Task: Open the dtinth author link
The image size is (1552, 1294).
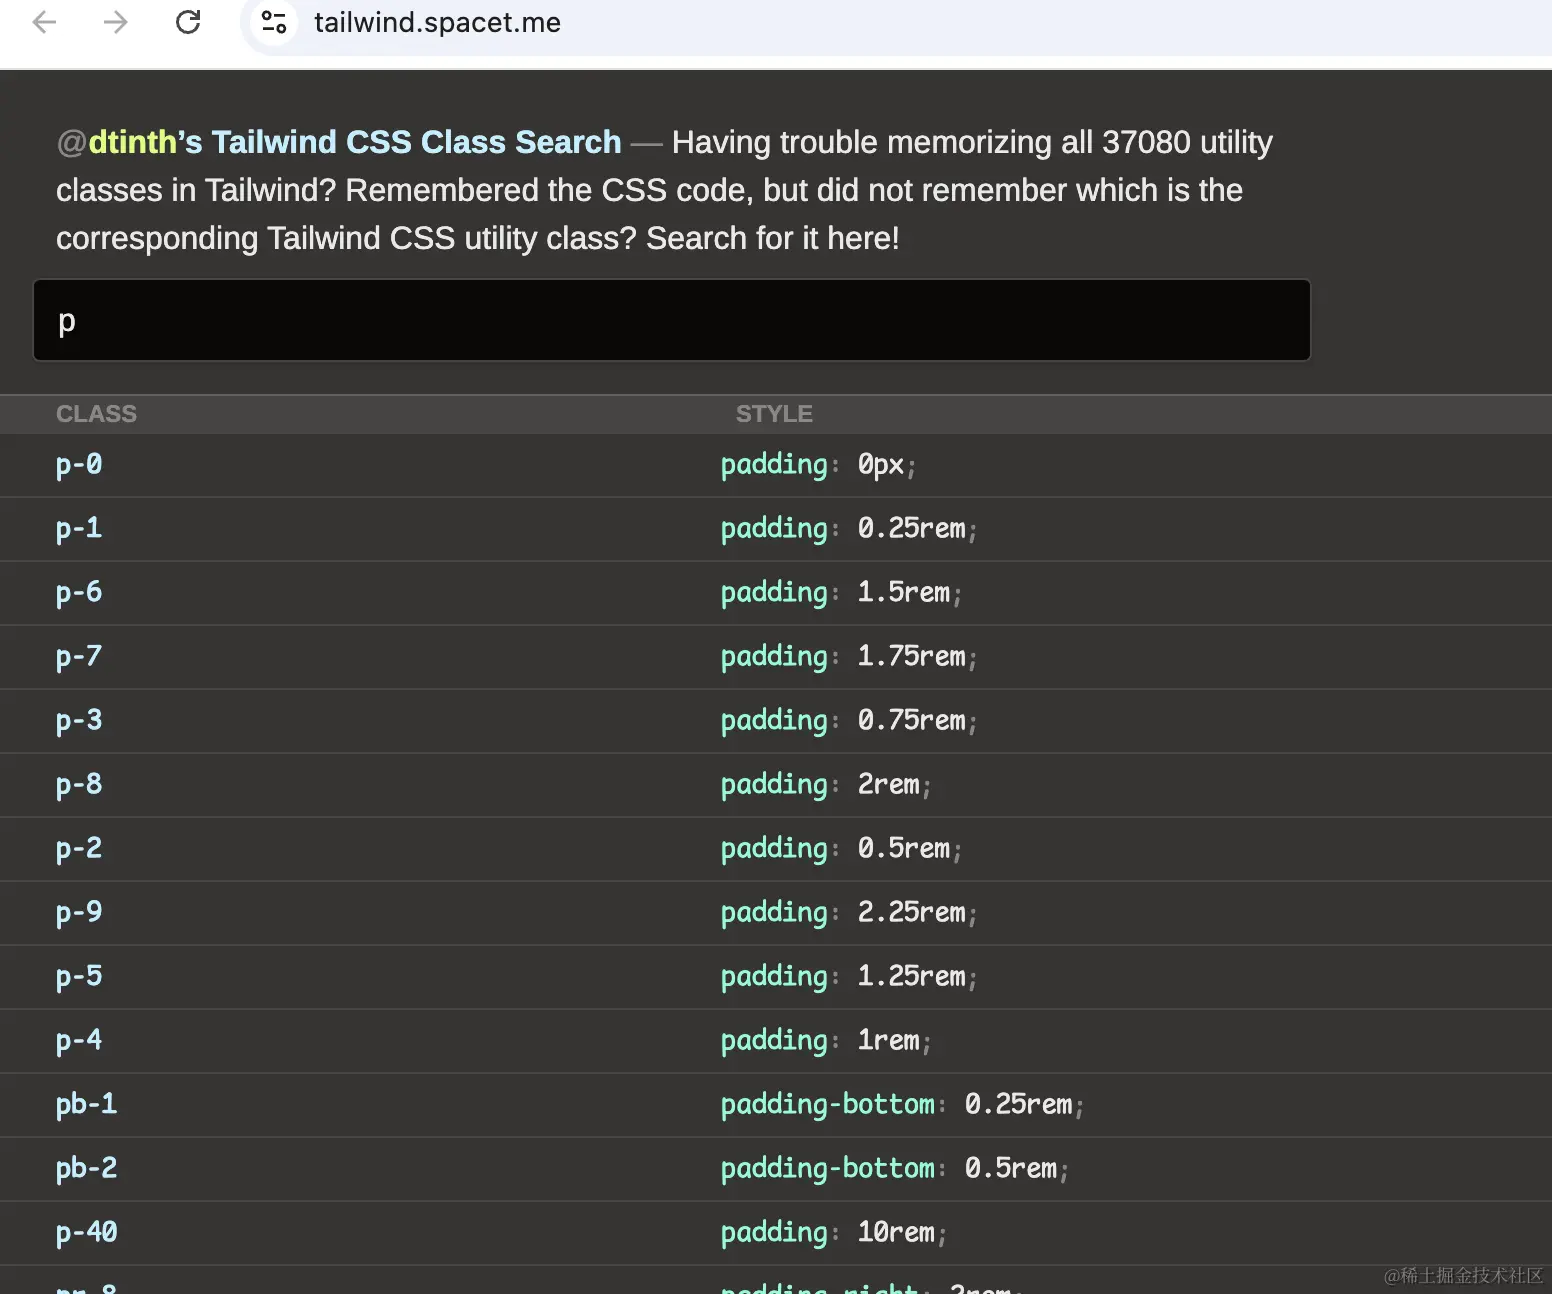Action: pyautogui.click(x=132, y=142)
